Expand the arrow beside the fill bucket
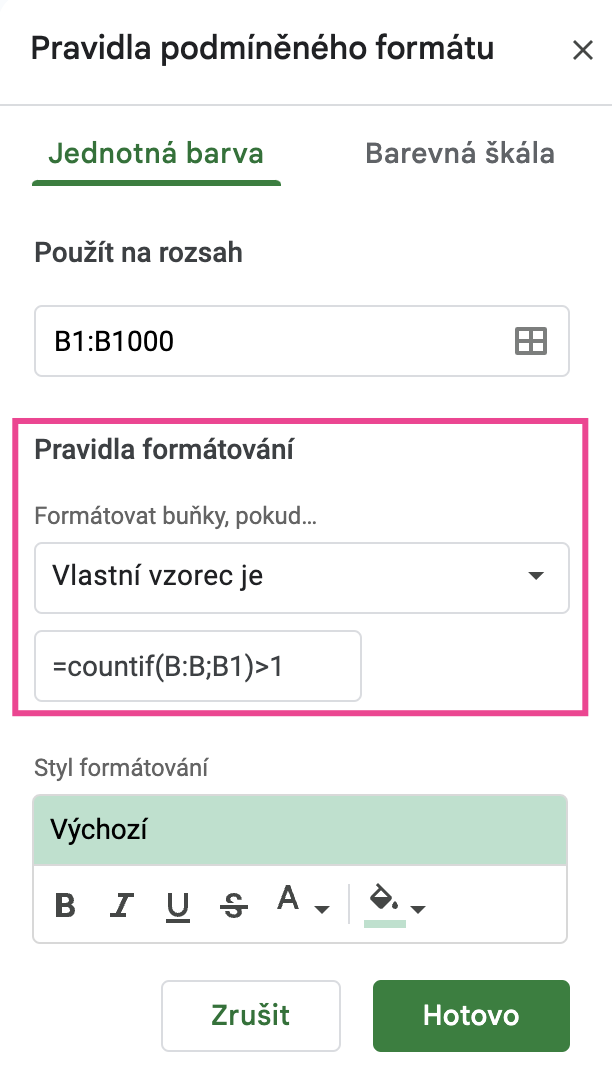Viewport: 612px width, 1086px height. coord(417,909)
